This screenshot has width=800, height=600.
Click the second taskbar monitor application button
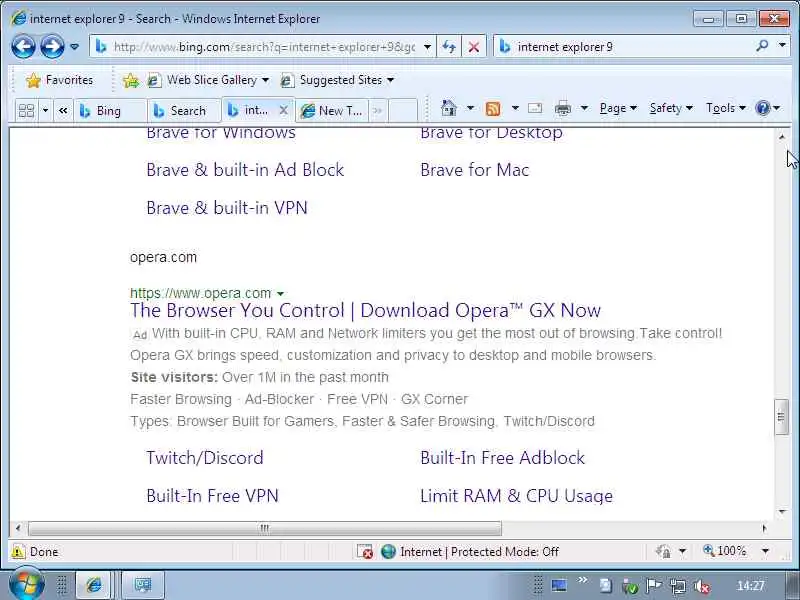pos(143,585)
